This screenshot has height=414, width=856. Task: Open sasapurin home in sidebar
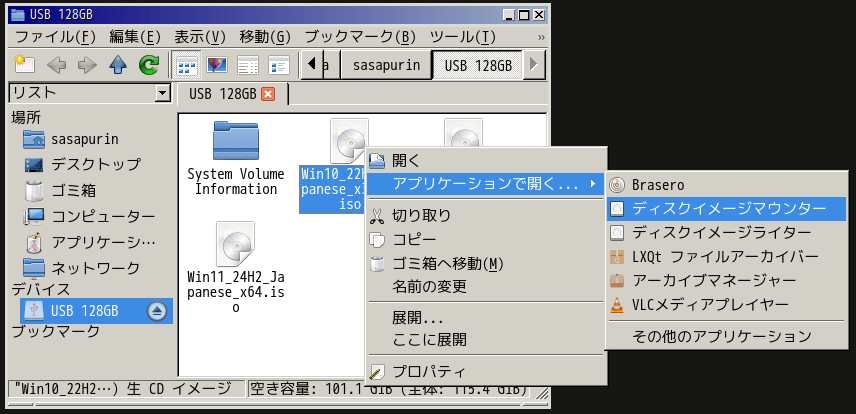click(70, 139)
